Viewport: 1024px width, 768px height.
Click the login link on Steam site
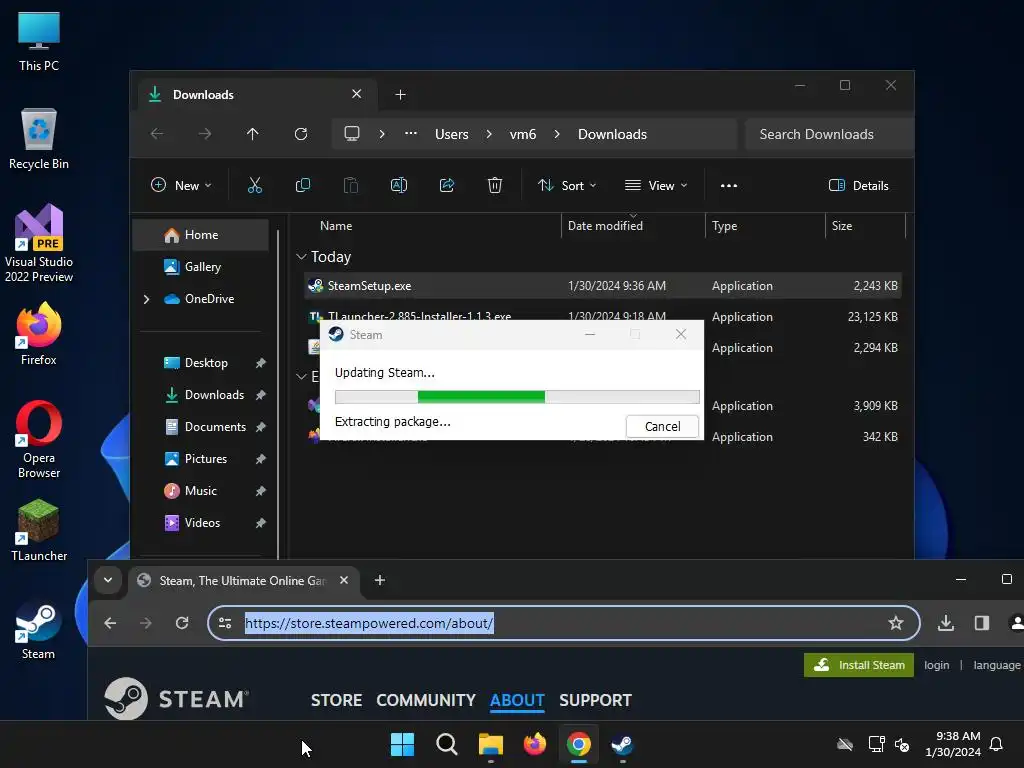936,665
